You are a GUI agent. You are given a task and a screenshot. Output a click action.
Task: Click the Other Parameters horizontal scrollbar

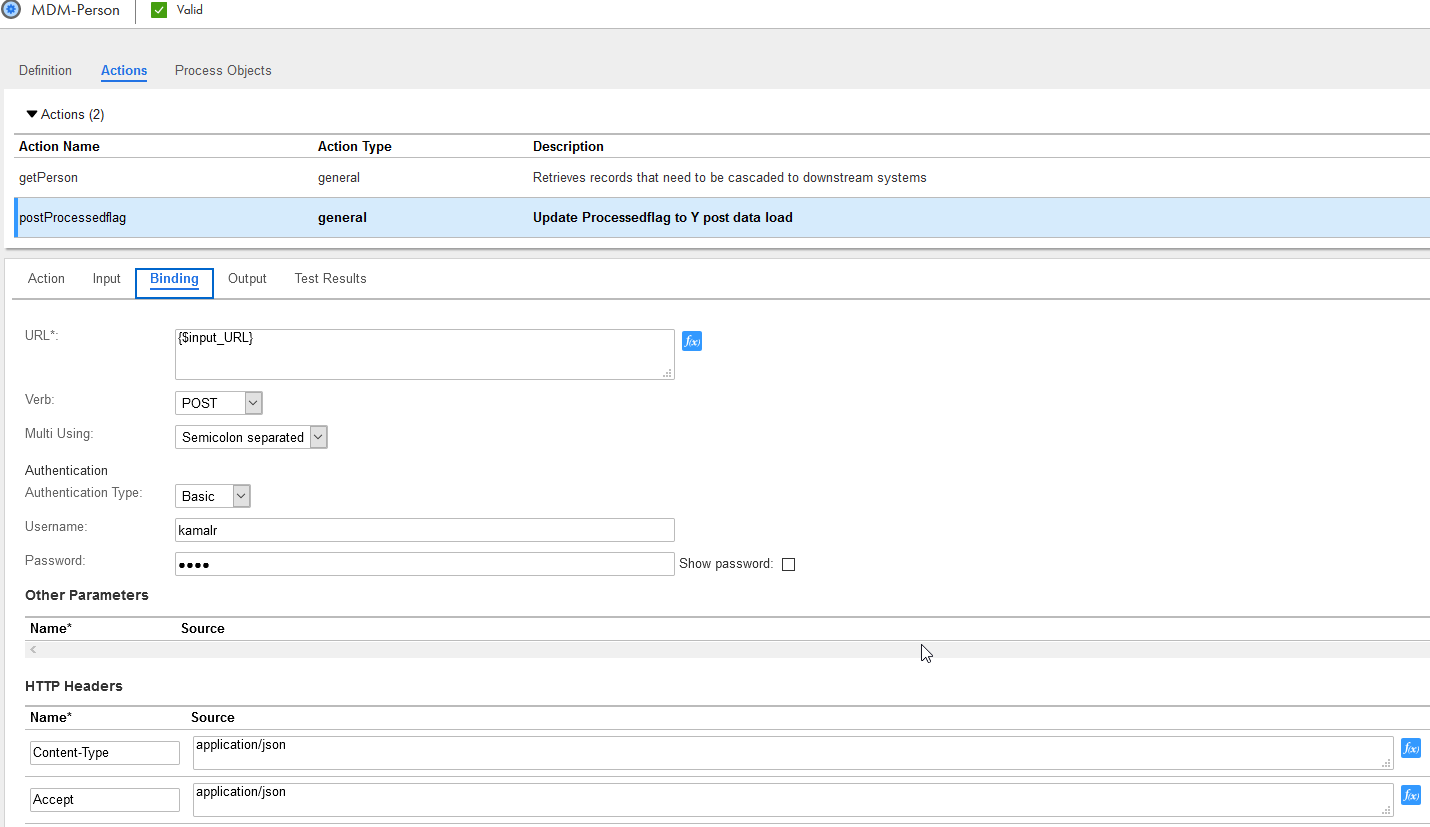(x=728, y=650)
